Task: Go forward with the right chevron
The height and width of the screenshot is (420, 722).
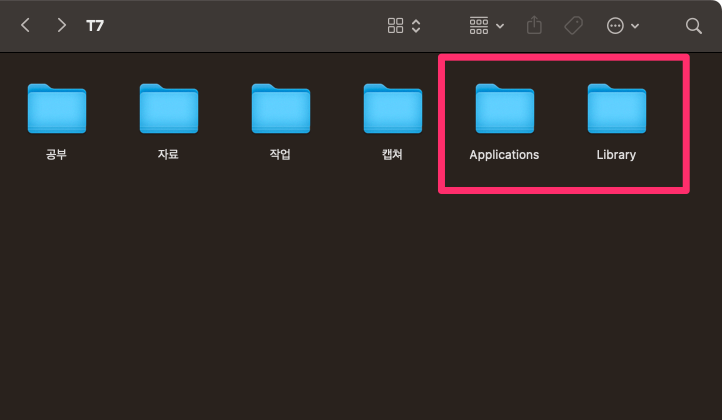Action: [x=61, y=25]
